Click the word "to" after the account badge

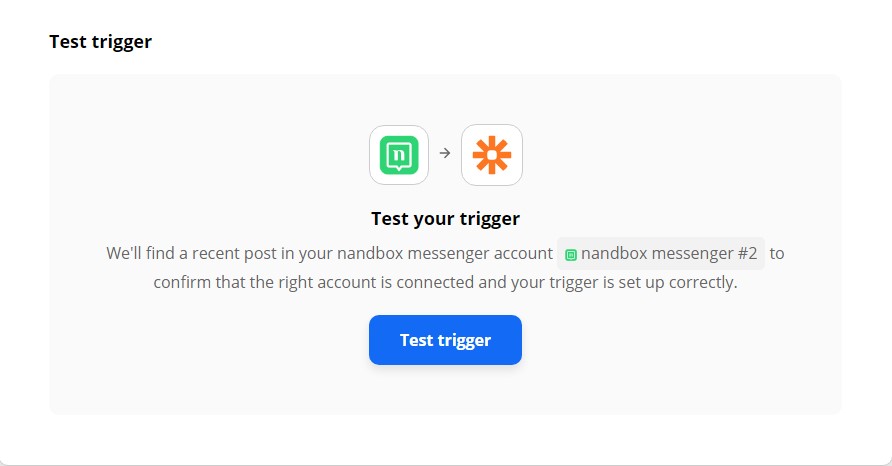[777, 253]
